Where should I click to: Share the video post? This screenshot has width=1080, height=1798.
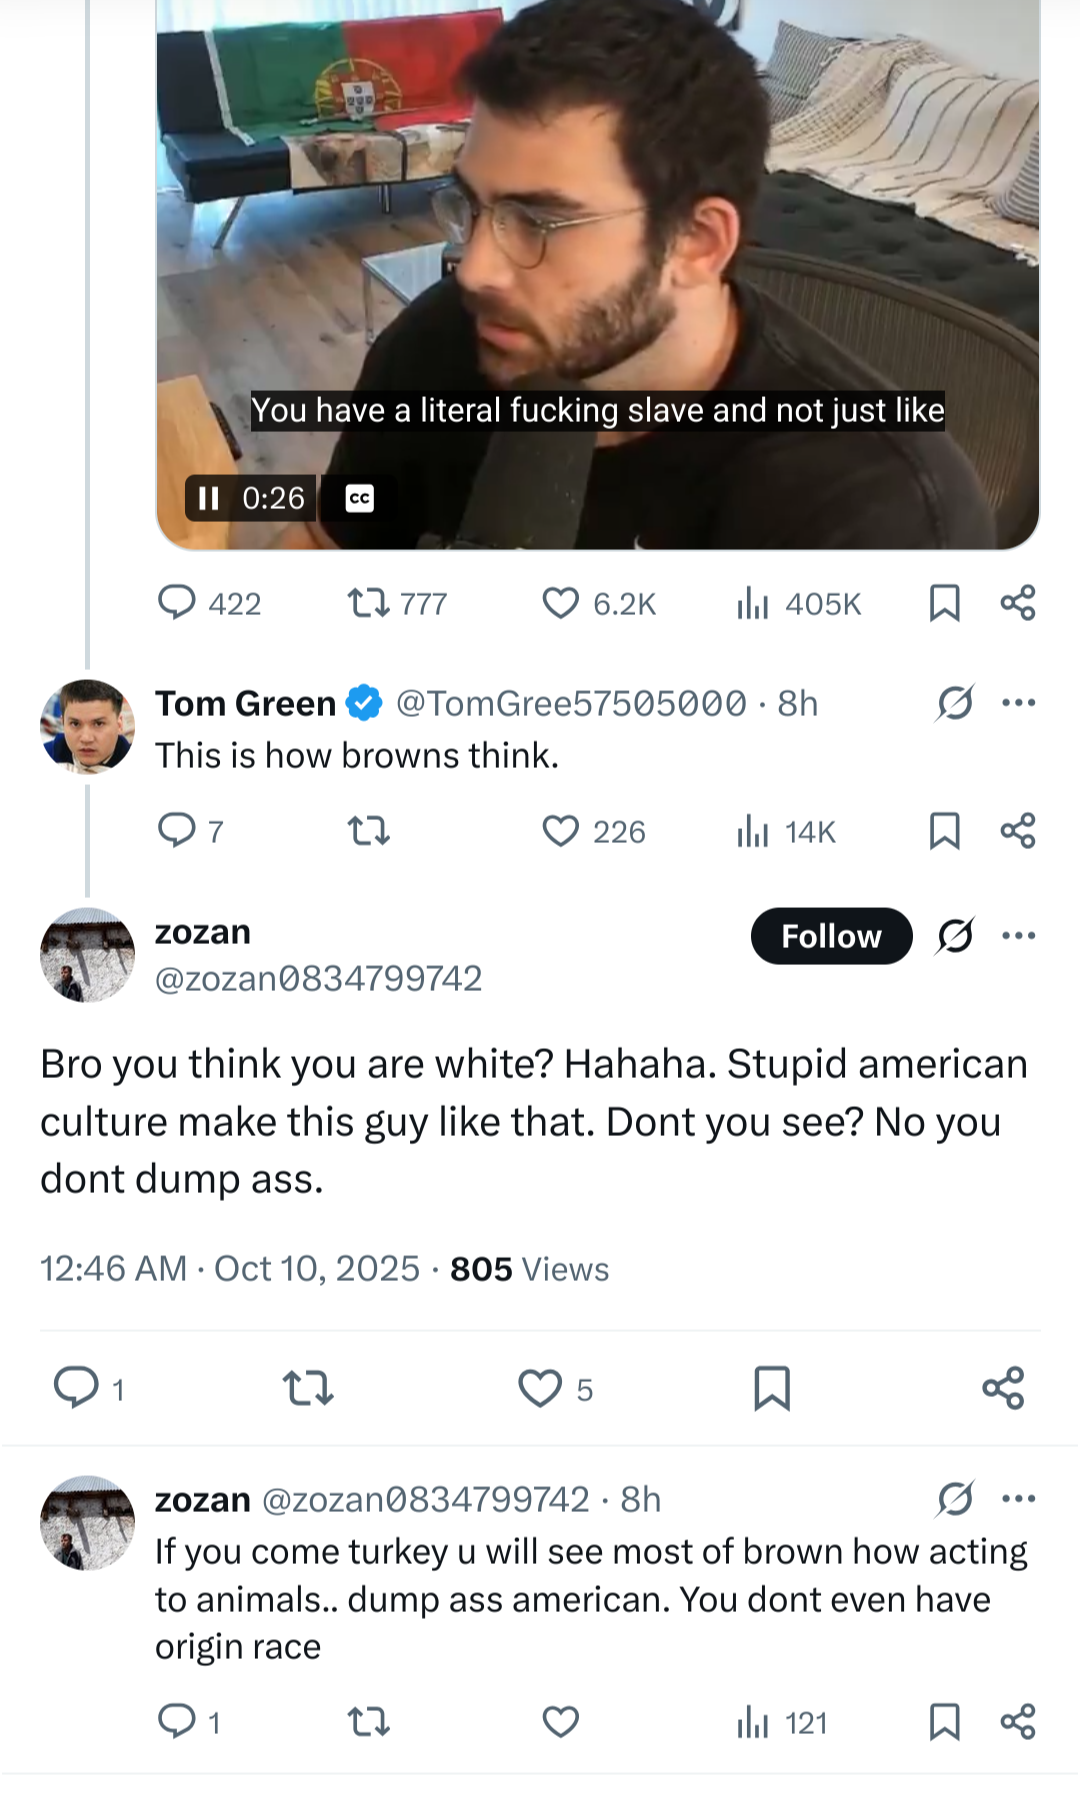pyautogui.click(x=1018, y=603)
